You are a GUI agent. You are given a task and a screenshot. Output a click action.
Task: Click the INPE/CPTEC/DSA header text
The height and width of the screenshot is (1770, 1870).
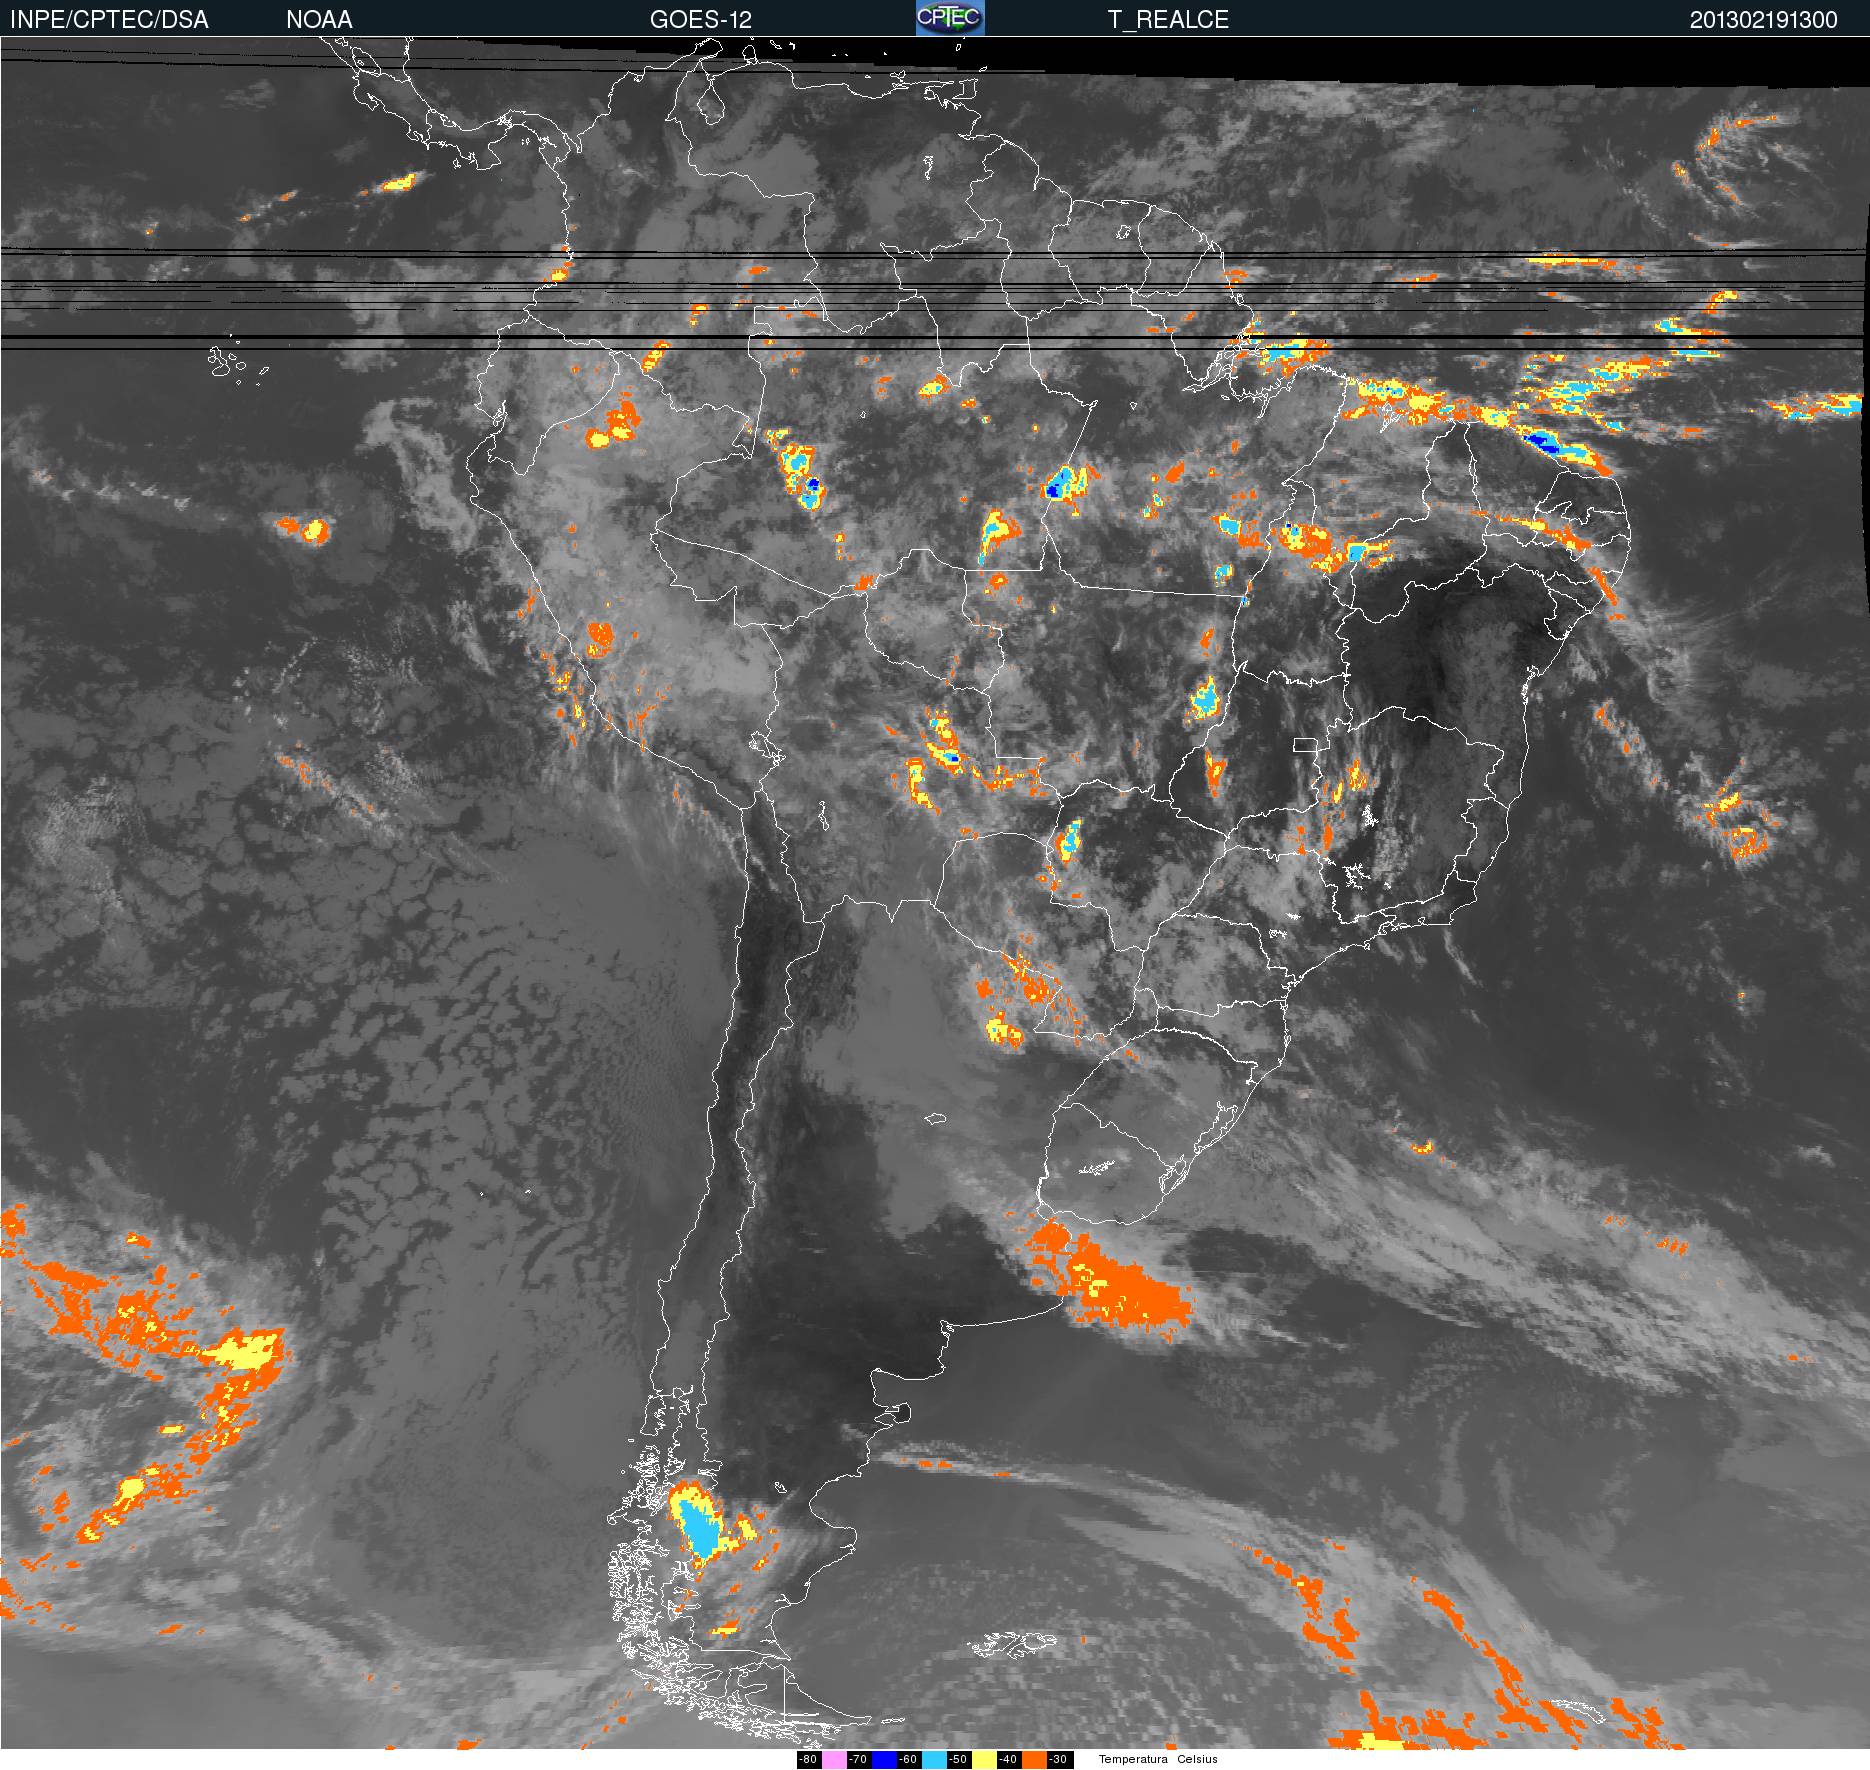[x=109, y=20]
